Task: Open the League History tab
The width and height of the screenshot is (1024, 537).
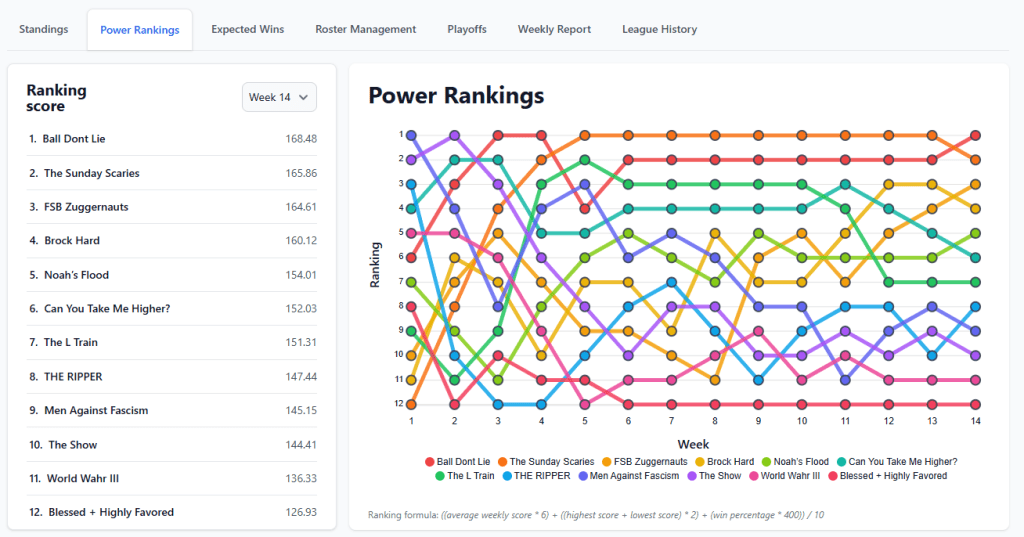Action: (659, 29)
